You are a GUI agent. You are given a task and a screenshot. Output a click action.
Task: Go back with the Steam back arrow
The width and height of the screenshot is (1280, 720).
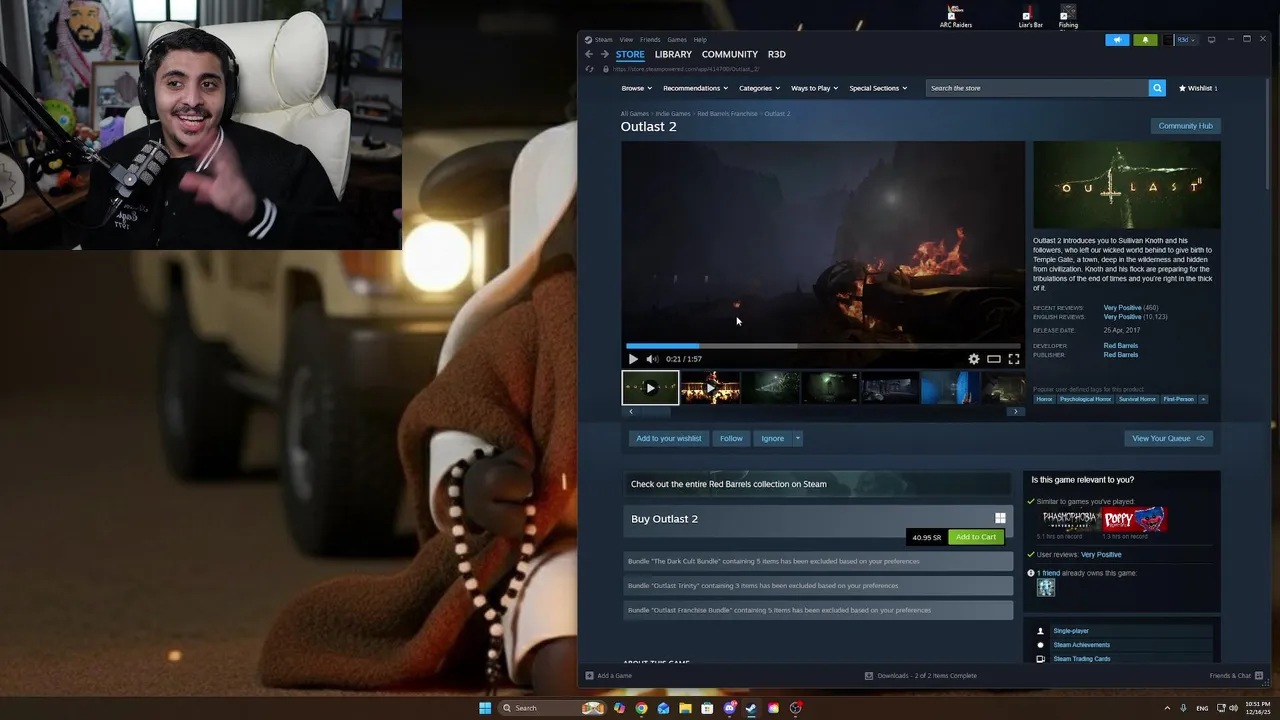[589, 54]
